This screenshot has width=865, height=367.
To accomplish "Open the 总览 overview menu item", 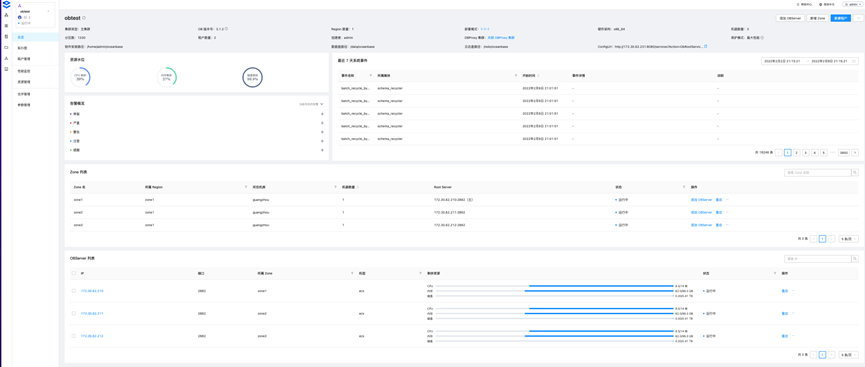I will click(x=35, y=37).
